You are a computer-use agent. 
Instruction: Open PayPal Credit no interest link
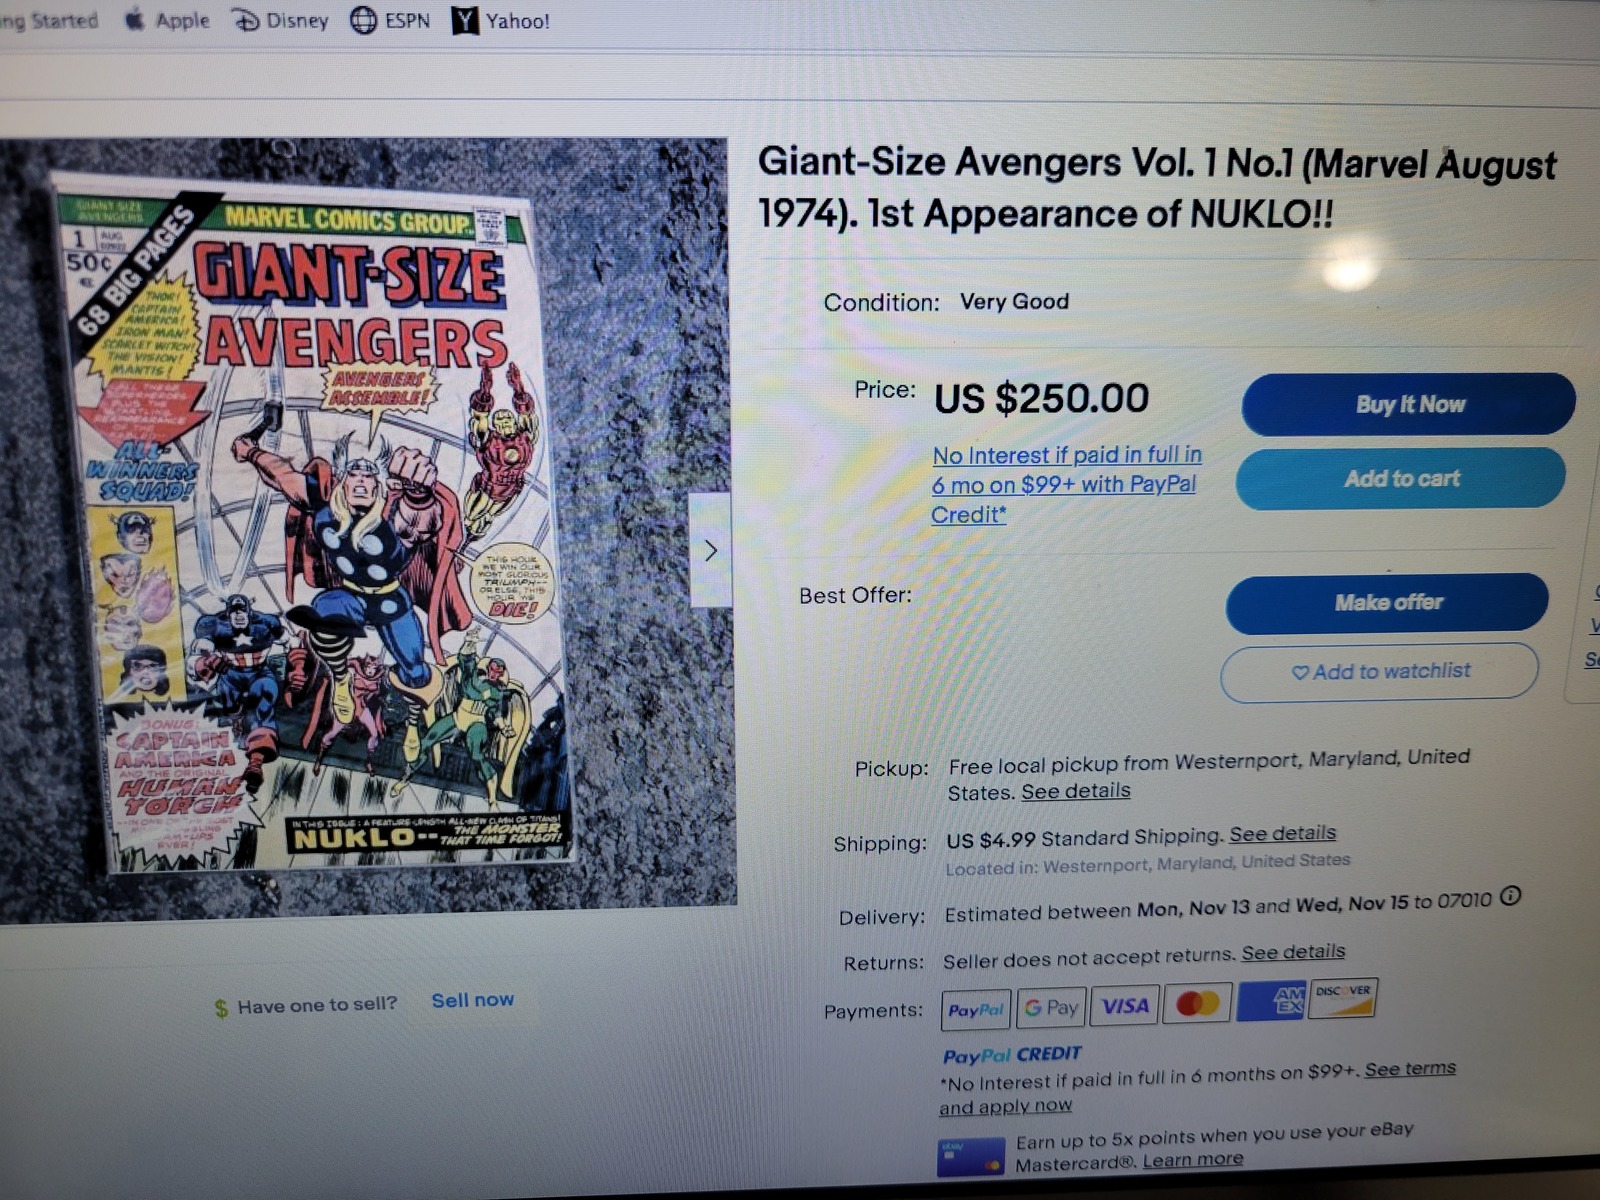pos(1067,485)
